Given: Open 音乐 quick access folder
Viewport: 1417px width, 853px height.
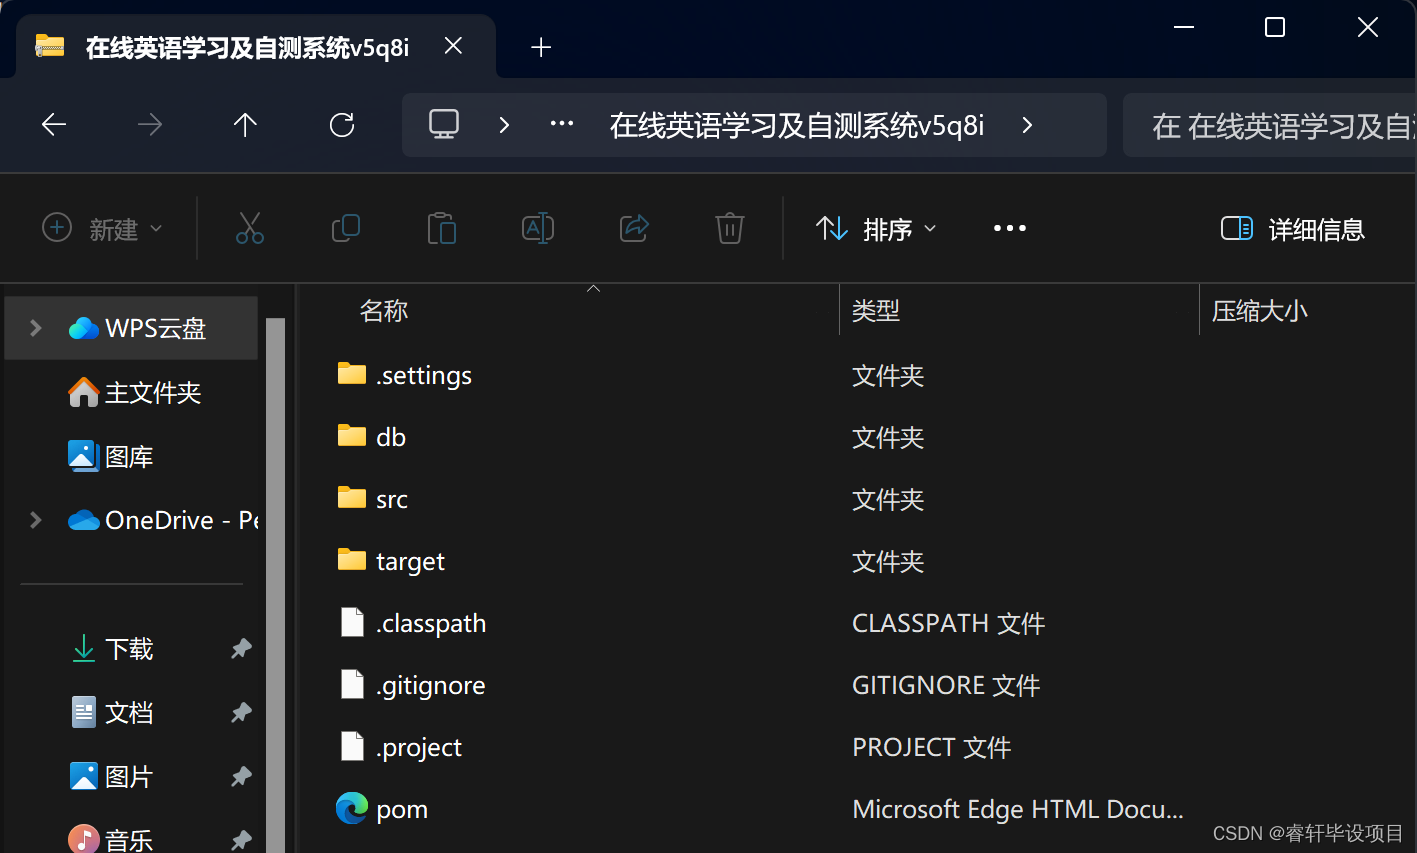Looking at the screenshot, I should [x=113, y=839].
